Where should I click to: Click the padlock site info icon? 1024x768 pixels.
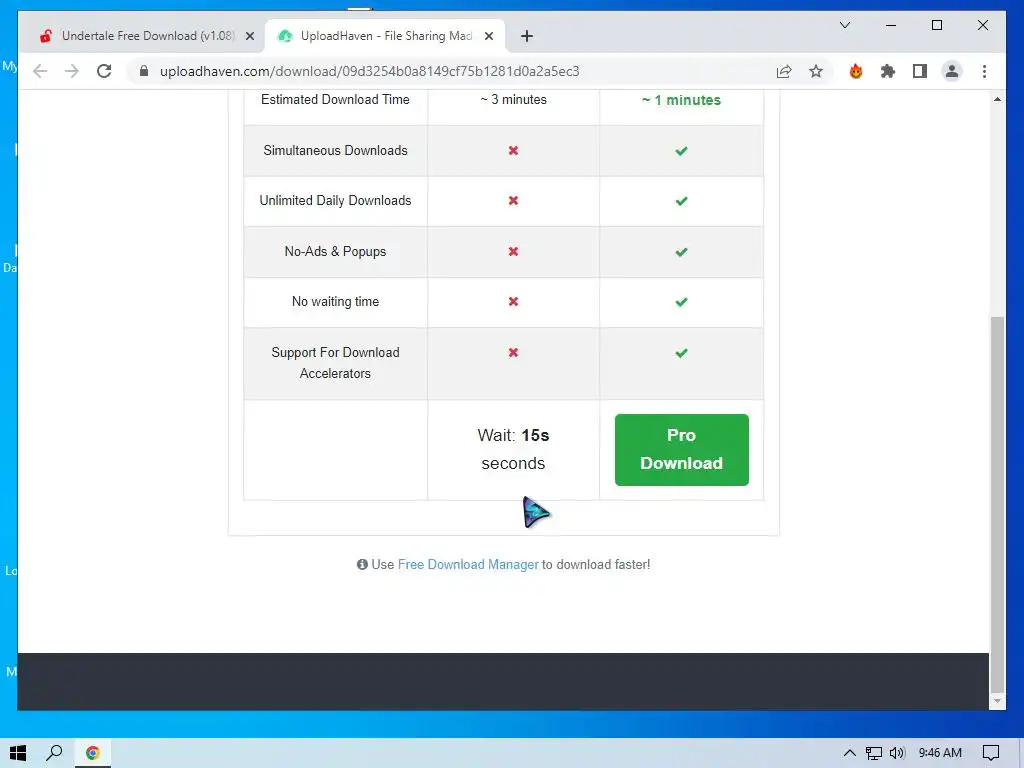pyautogui.click(x=144, y=71)
